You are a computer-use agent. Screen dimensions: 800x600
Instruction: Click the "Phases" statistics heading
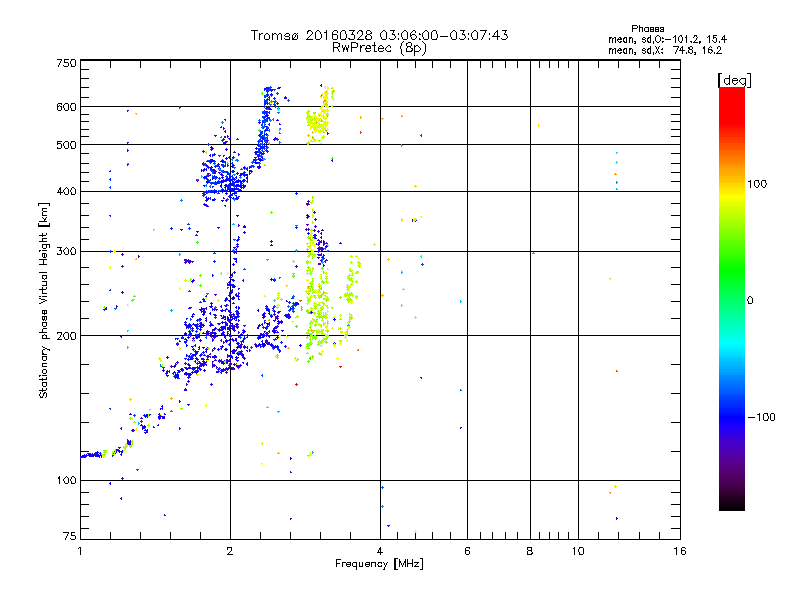tap(647, 29)
